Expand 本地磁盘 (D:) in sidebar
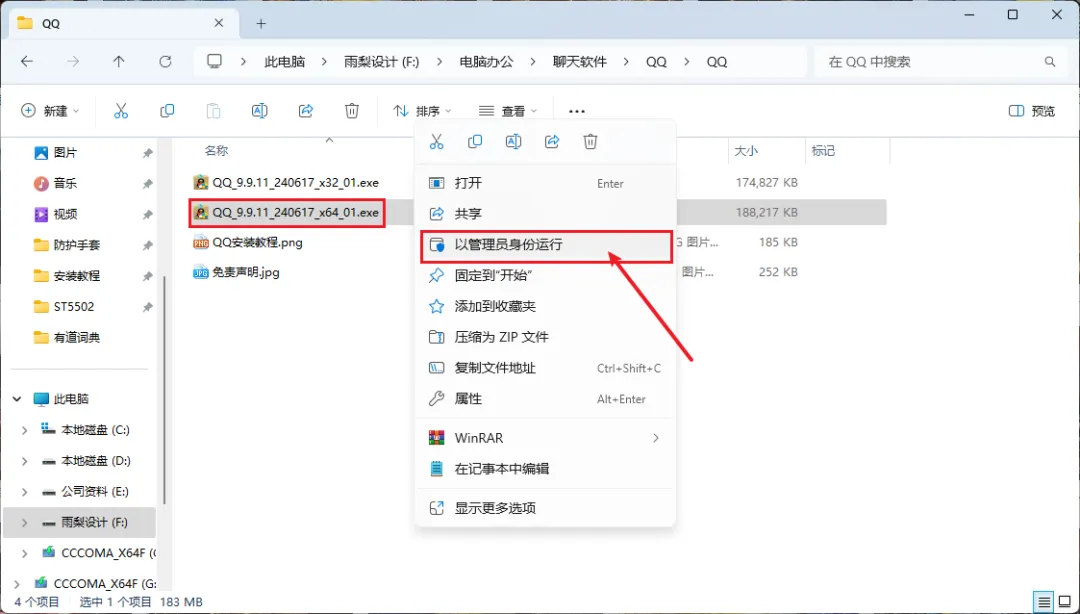Viewport: 1080px width, 614px height. [24, 461]
